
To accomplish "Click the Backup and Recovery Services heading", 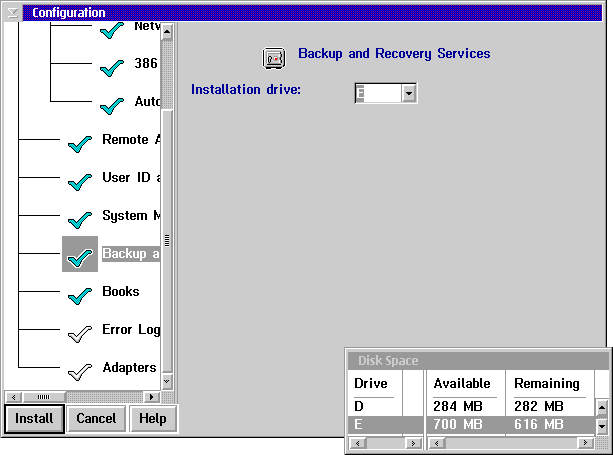I will point(394,54).
